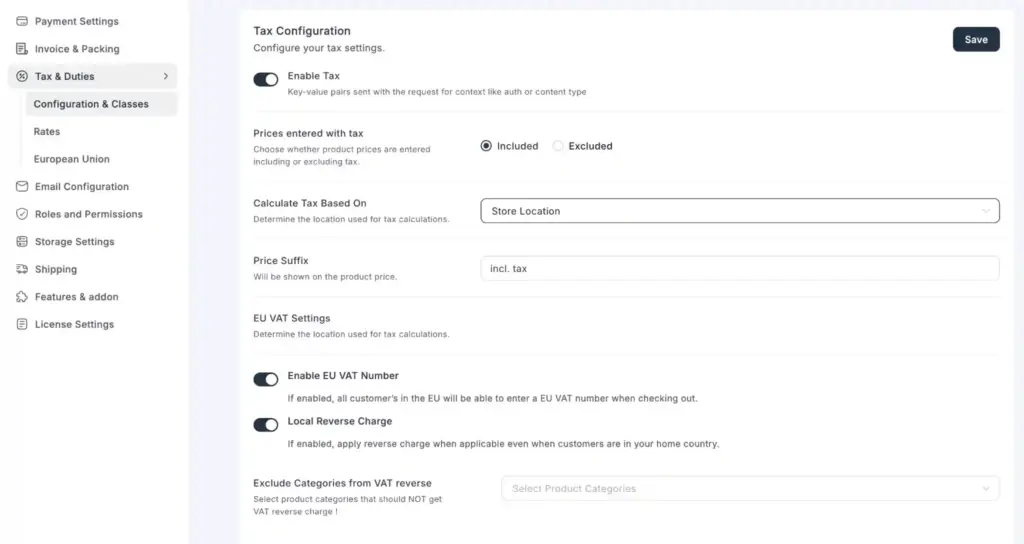Click the Payment Settings card icon

pos(22,21)
